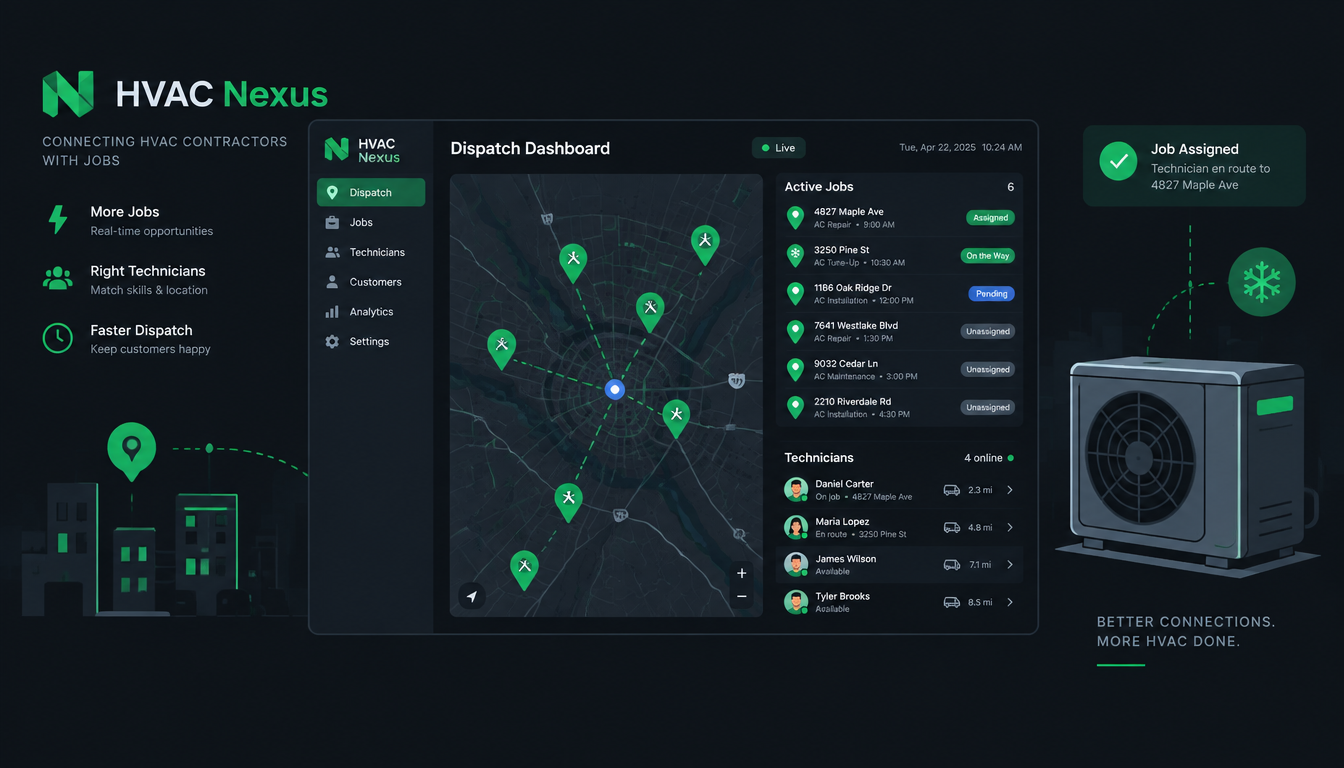Viewport: 1344px width, 768px height.
Task: Click the Job Assigned notification card
Action: tap(1194, 166)
